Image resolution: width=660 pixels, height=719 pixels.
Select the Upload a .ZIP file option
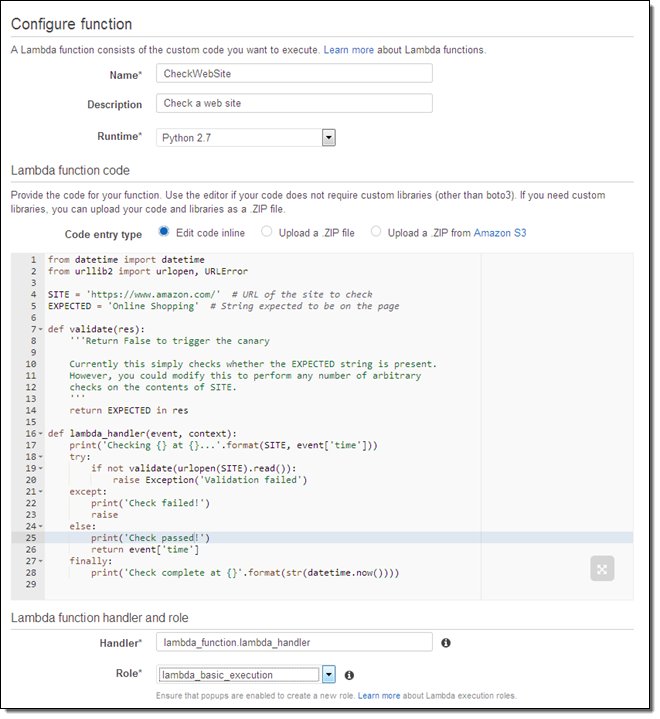pos(266,232)
